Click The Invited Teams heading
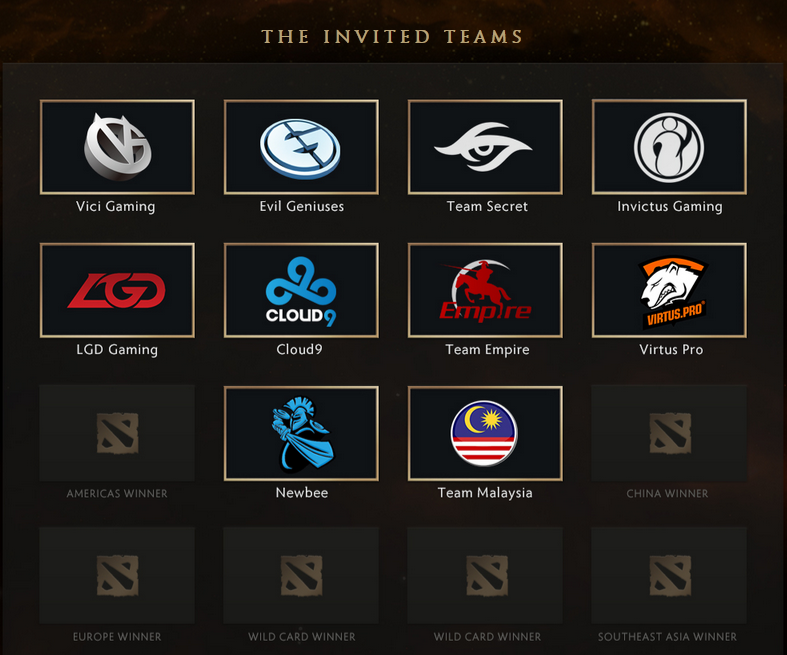Screen dimensions: 787x655 (x=392, y=37)
